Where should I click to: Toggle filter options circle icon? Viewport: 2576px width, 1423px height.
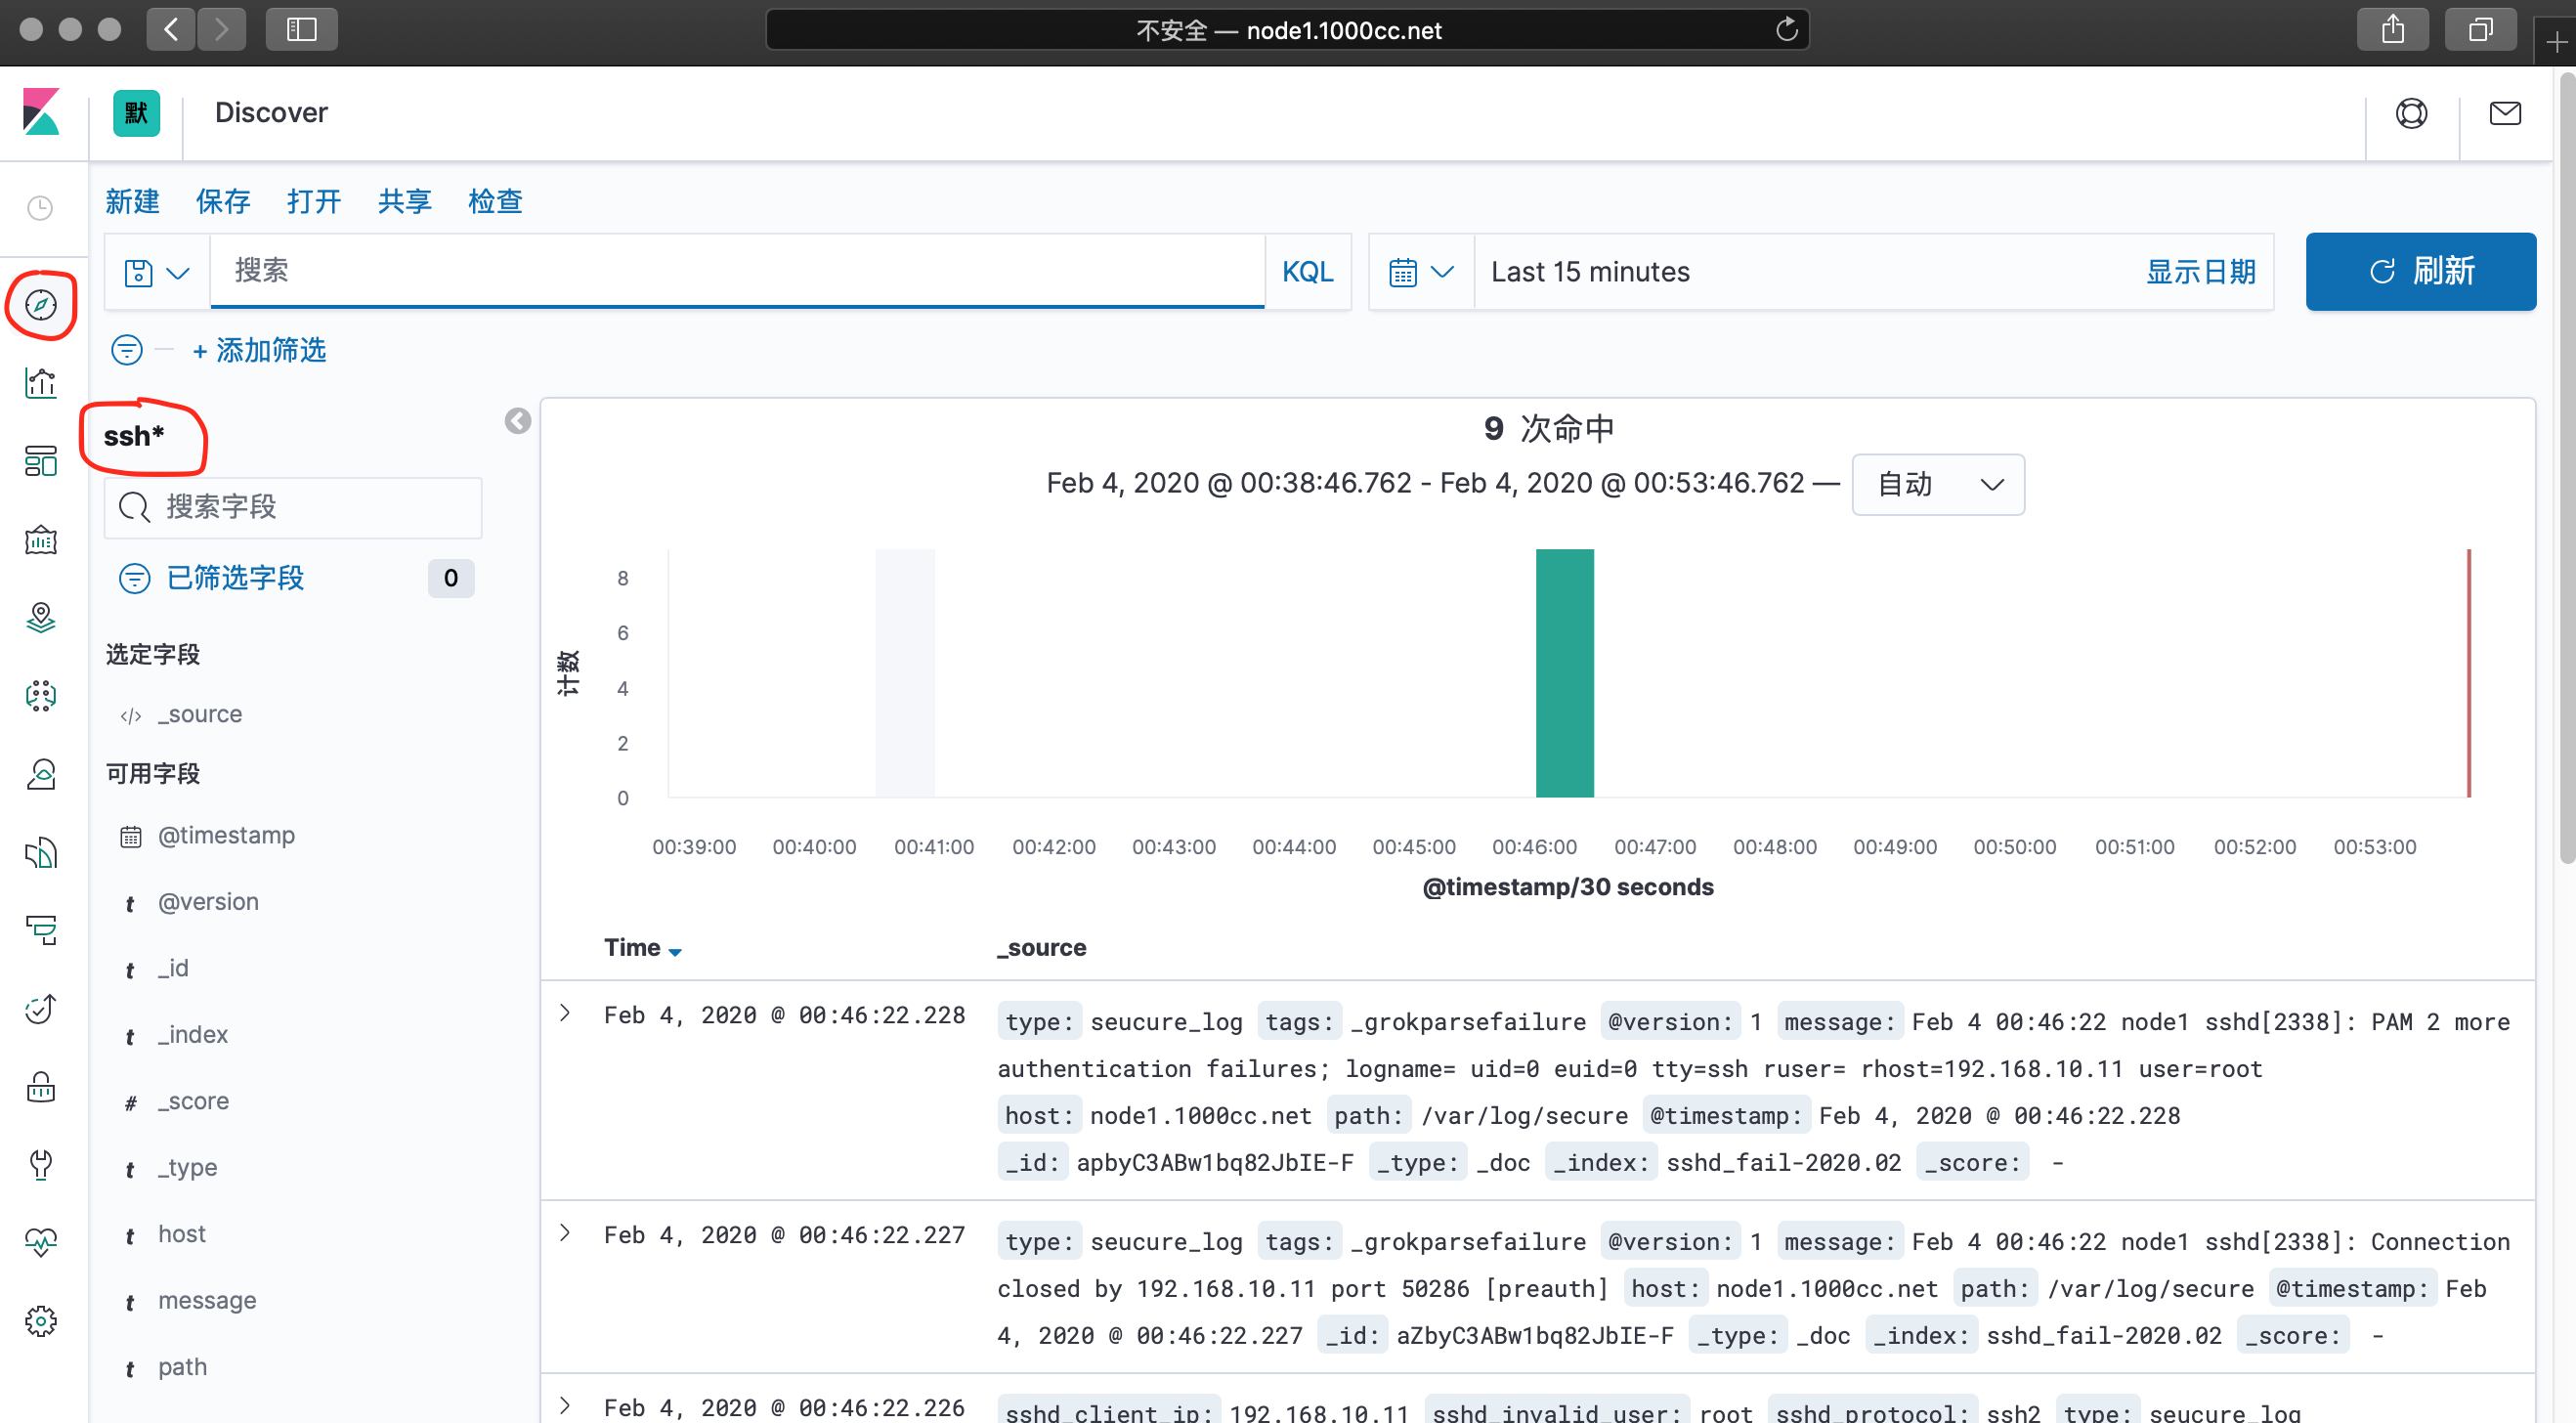tap(127, 350)
